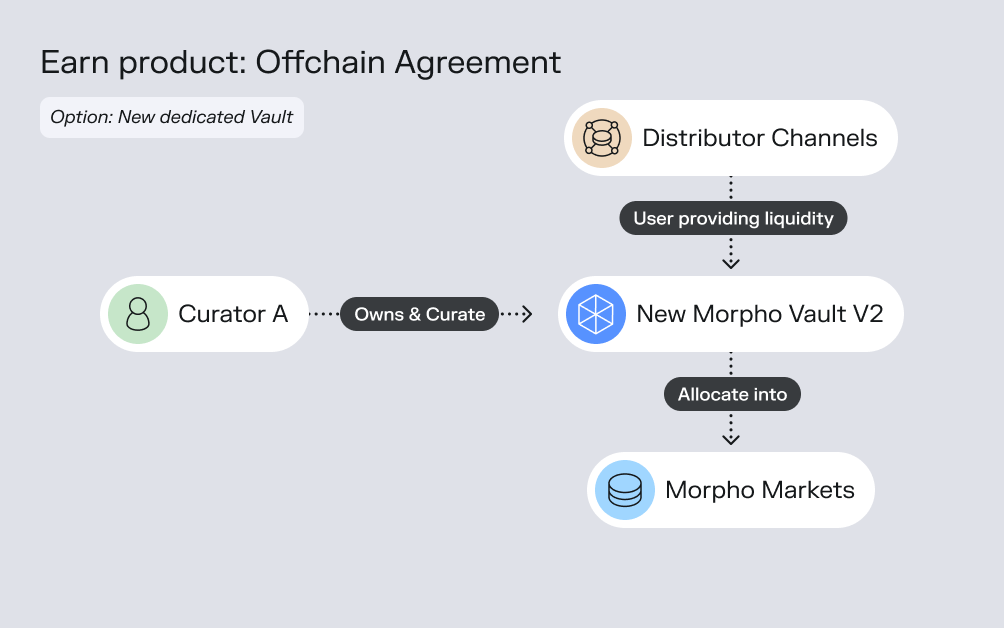Click the Allocate into label
The width and height of the screenshot is (1004, 628).
point(732,394)
